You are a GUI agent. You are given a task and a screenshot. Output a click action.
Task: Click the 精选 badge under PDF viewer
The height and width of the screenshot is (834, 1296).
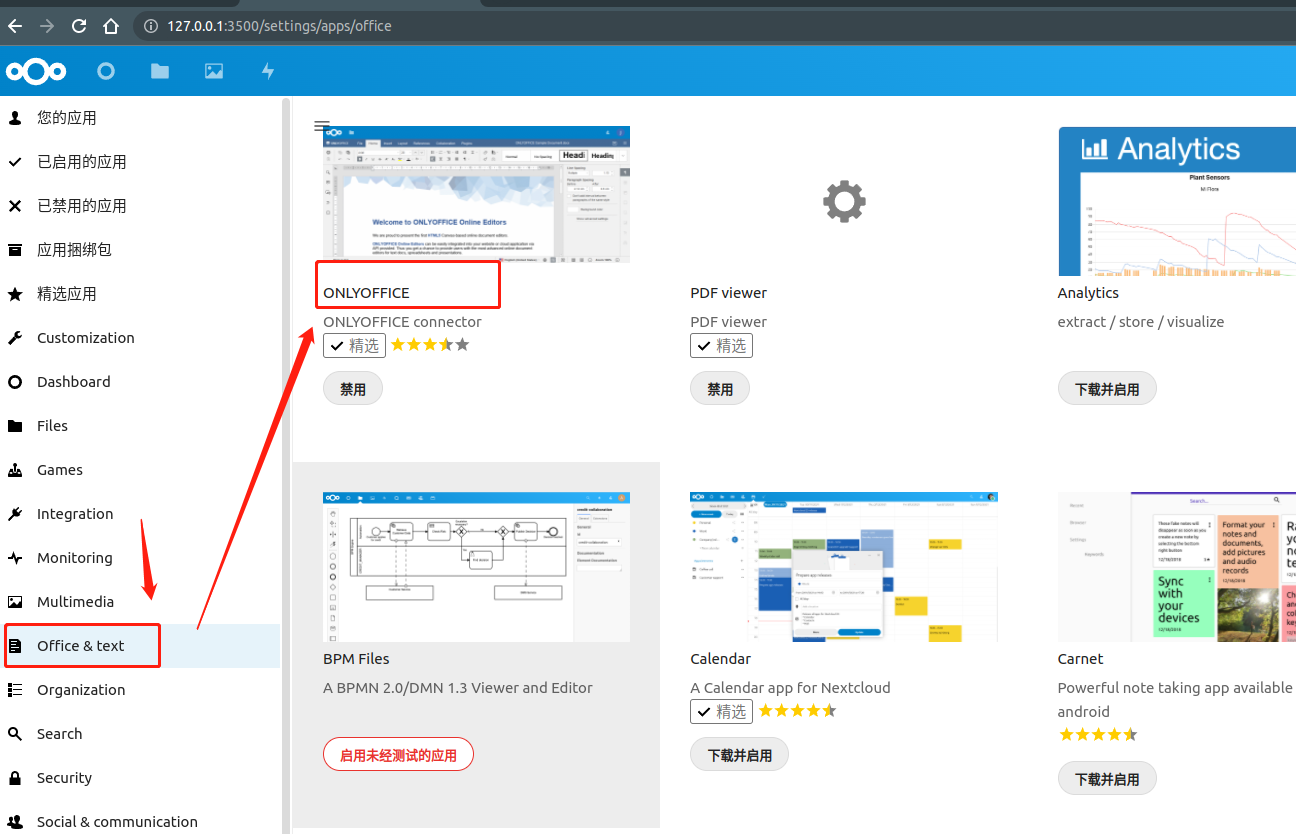click(x=721, y=346)
